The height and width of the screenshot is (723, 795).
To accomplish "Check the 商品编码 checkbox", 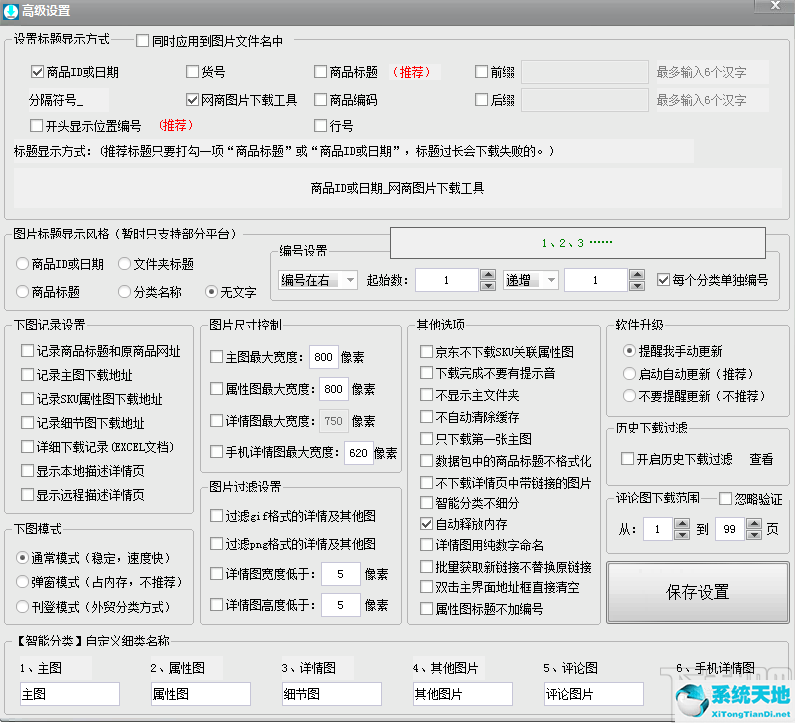I will point(320,99).
